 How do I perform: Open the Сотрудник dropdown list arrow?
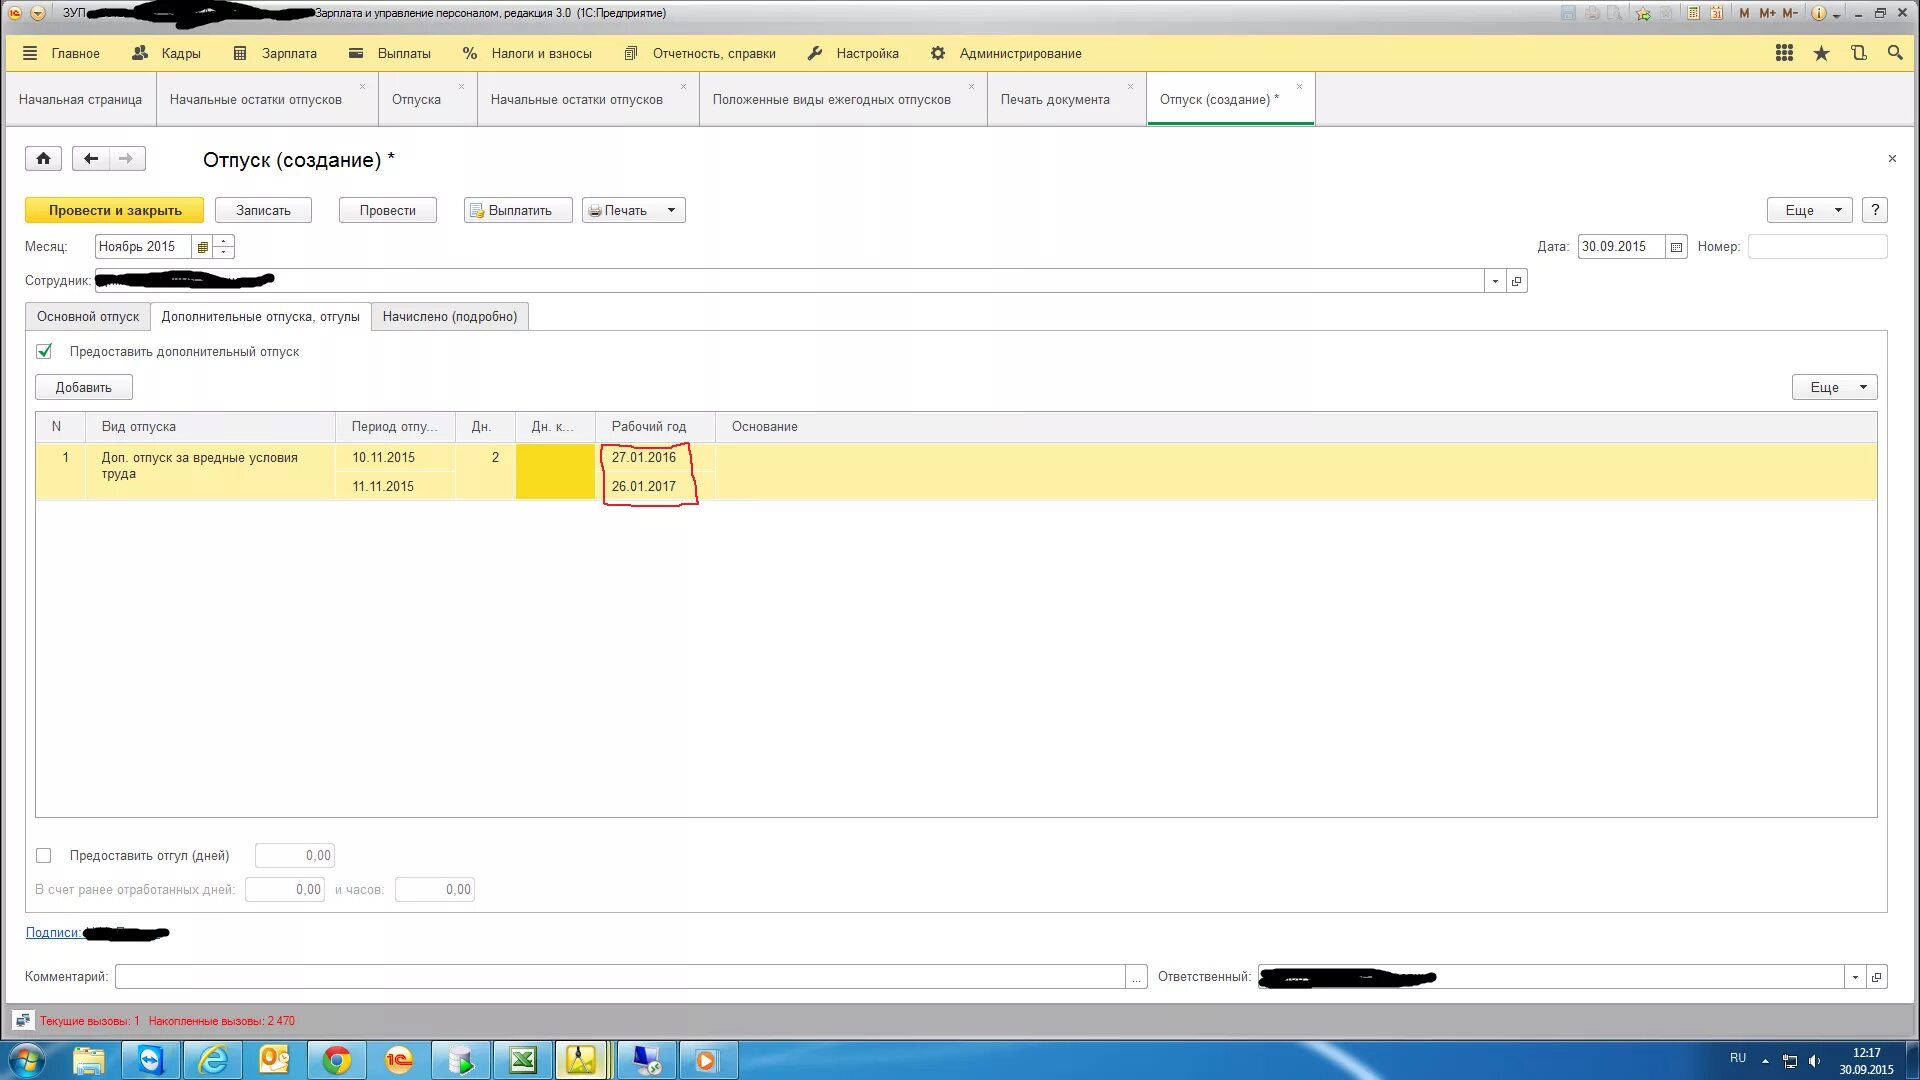1495,281
